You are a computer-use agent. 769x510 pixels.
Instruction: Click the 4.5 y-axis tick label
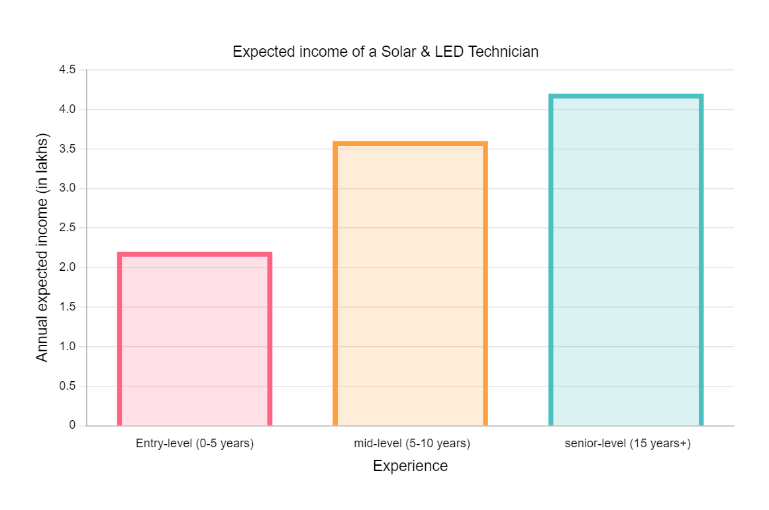click(67, 70)
